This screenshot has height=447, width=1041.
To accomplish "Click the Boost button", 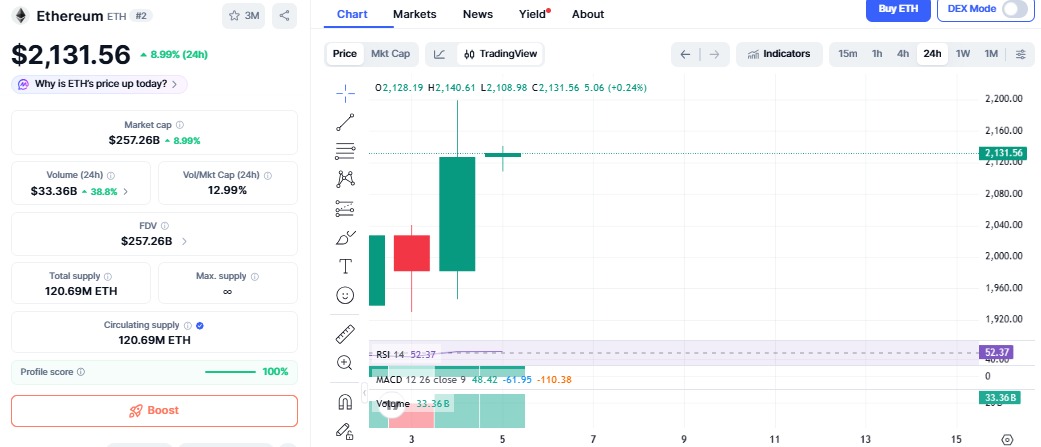I will (x=154, y=410).
